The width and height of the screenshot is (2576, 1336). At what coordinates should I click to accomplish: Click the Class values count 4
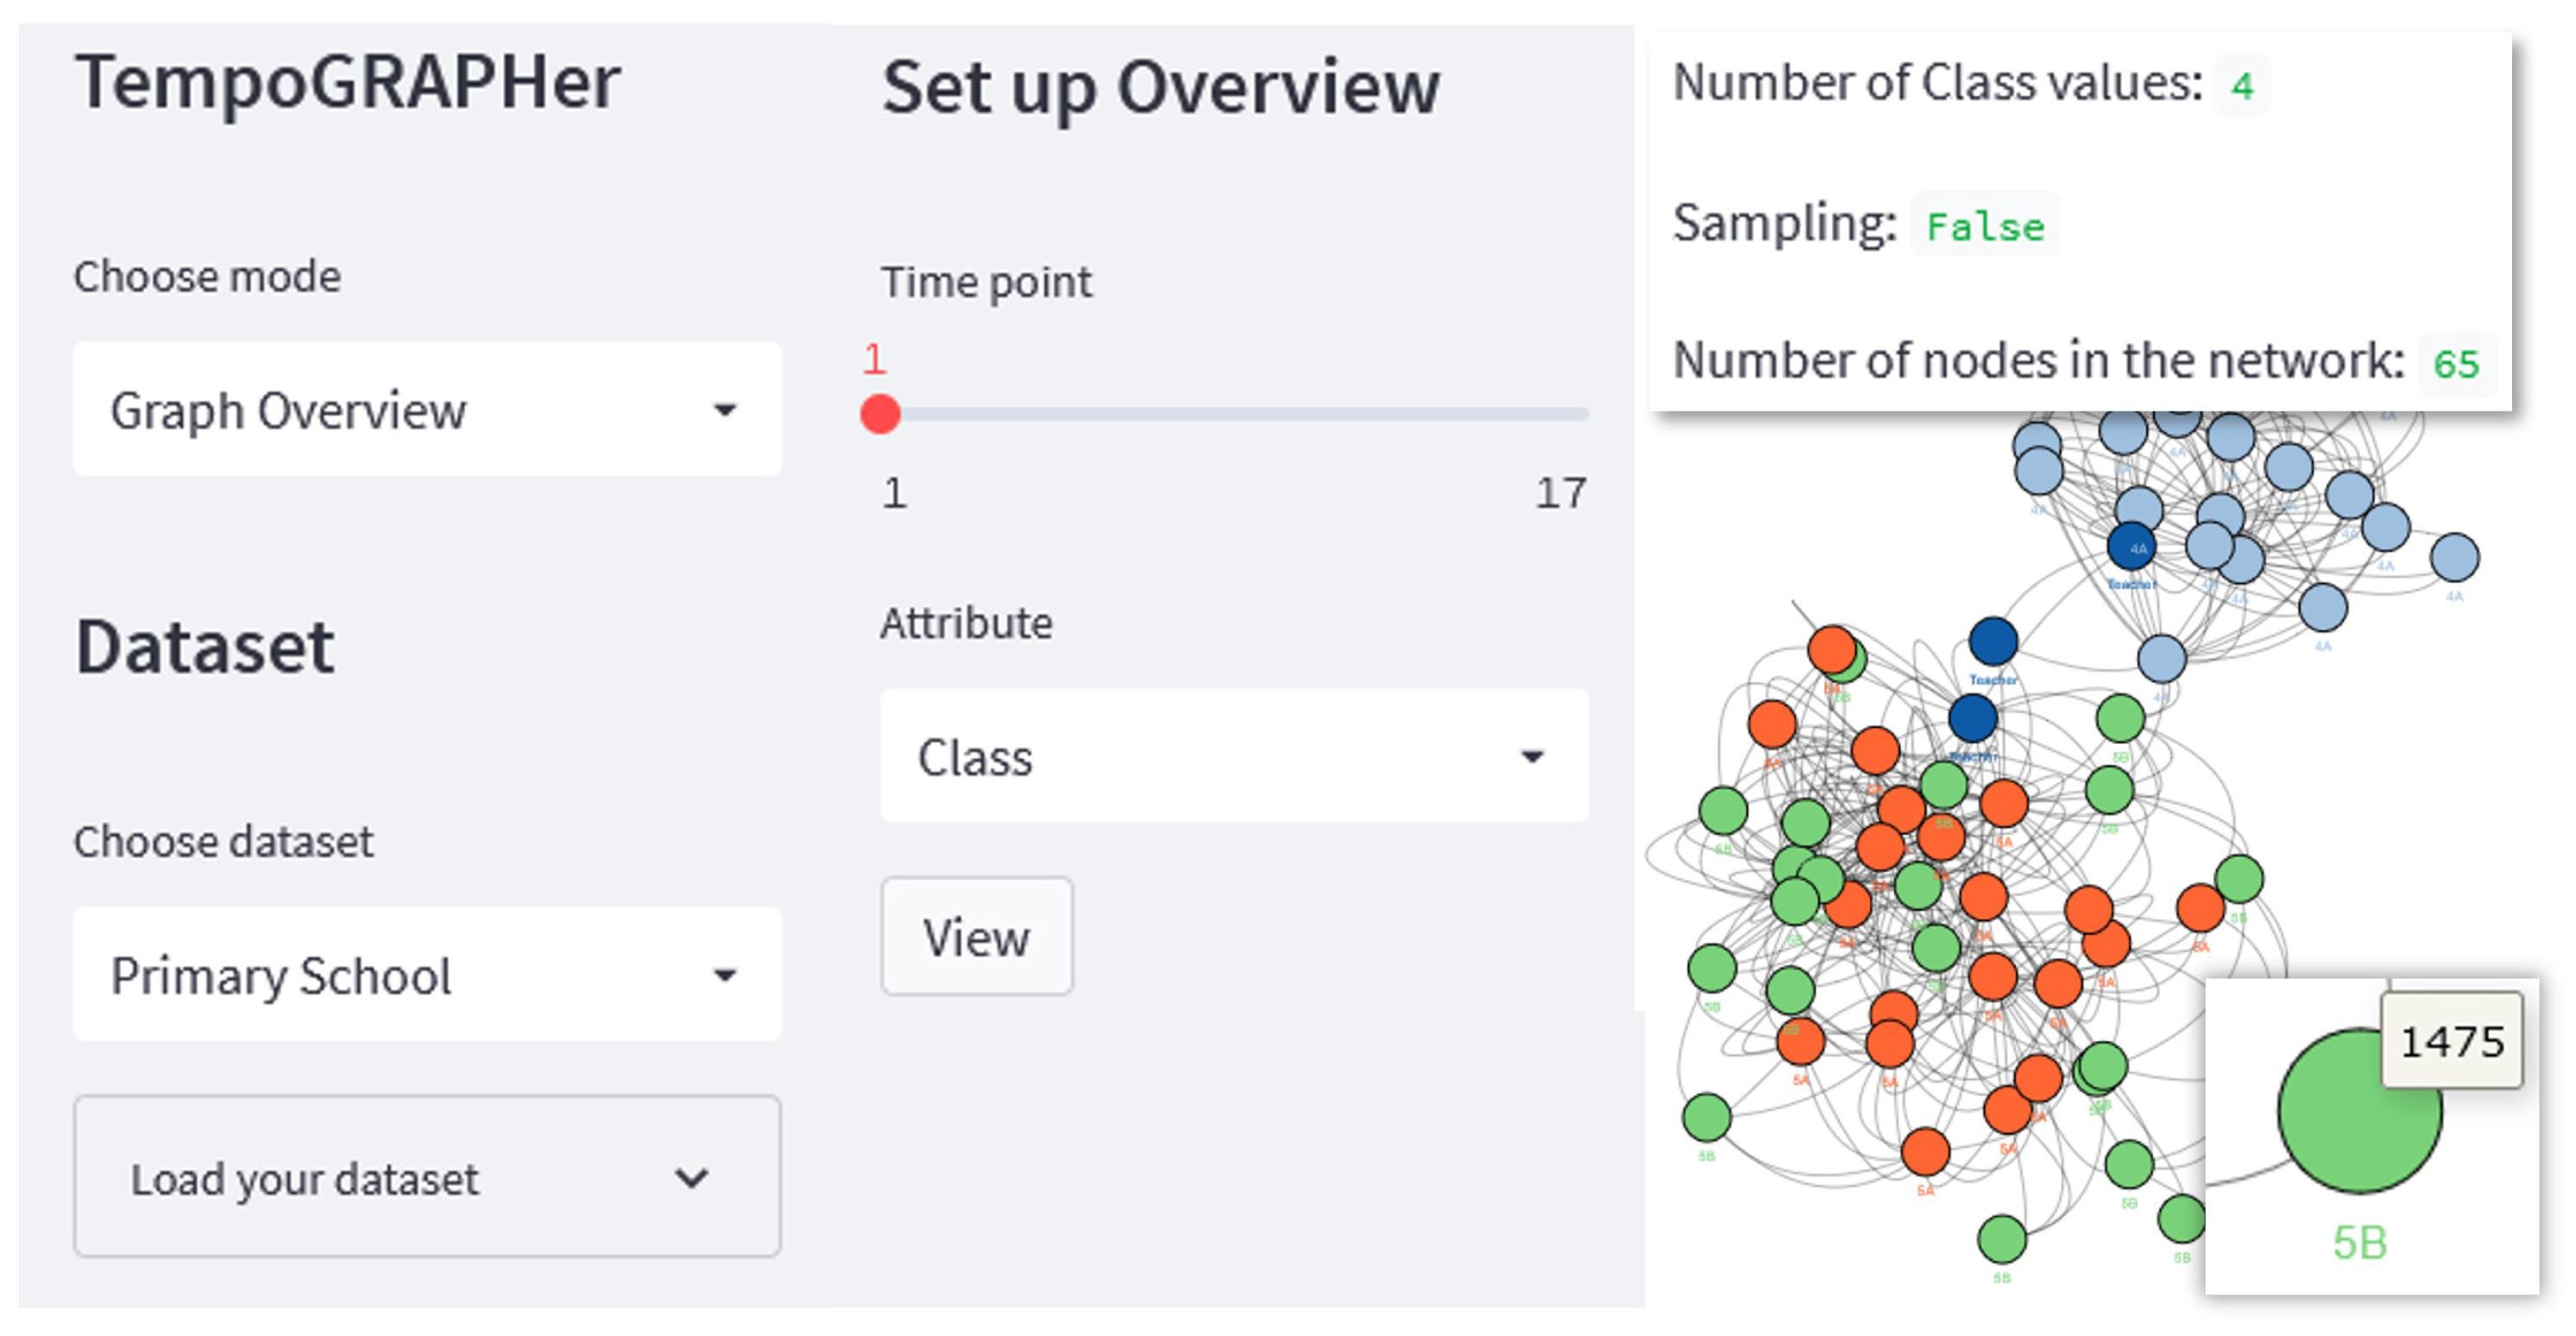click(2242, 86)
